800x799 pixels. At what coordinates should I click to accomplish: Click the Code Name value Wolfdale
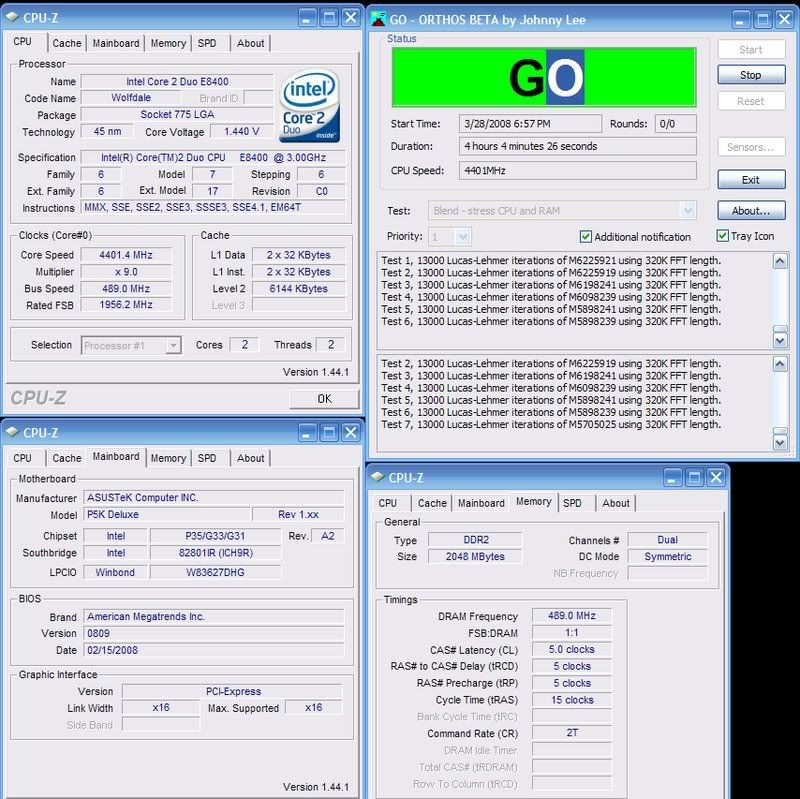pyautogui.click(x=131, y=97)
